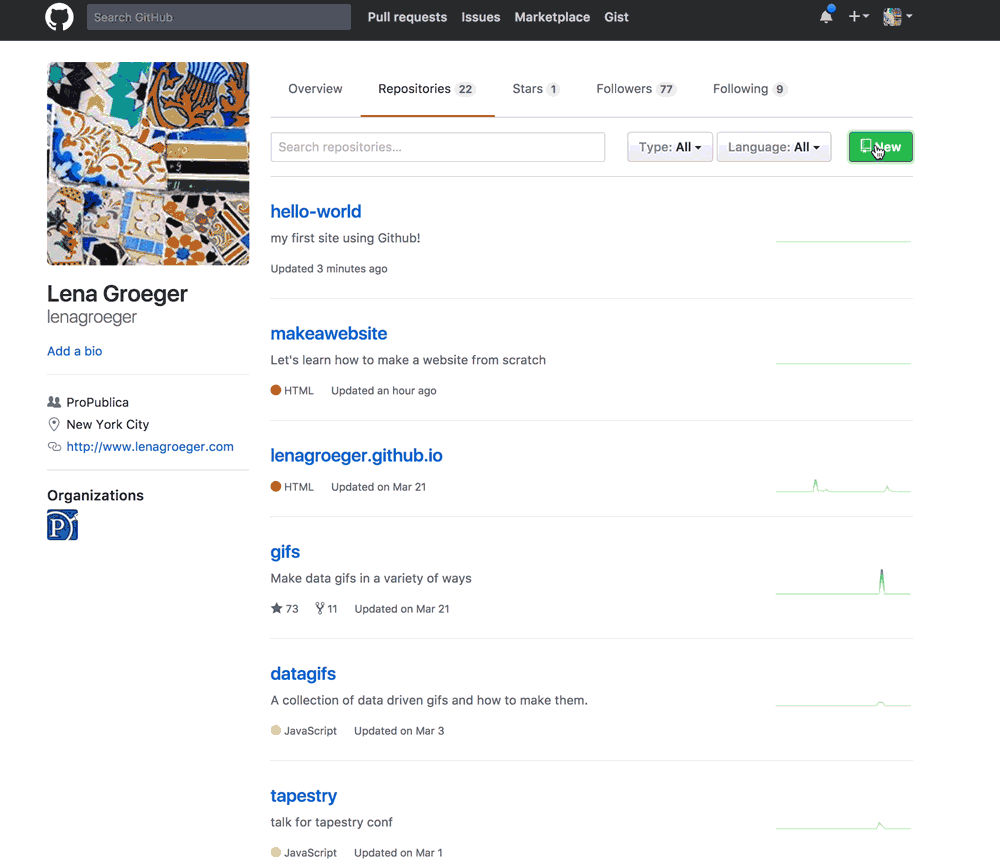Open Marketplace in top nav
This screenshot has width=1000, height=859.
point(552,17)
